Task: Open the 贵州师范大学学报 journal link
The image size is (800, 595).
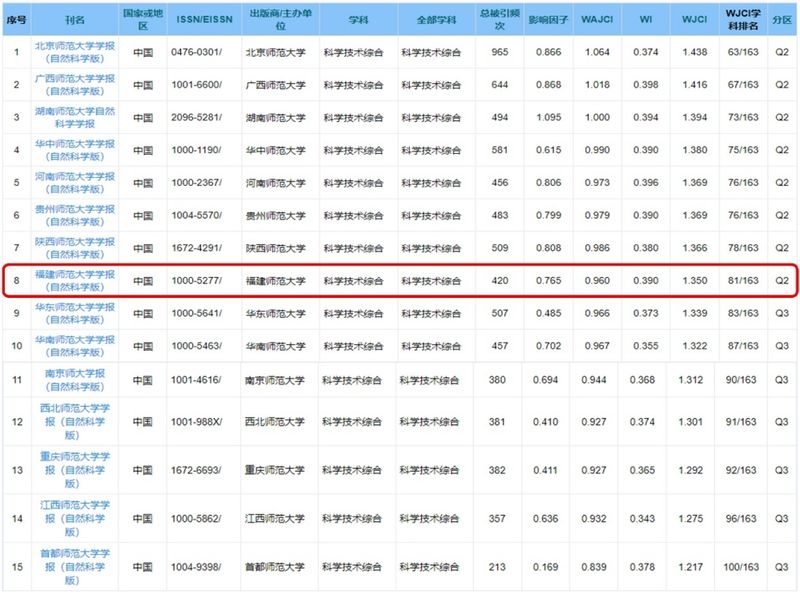Action: 75,215
